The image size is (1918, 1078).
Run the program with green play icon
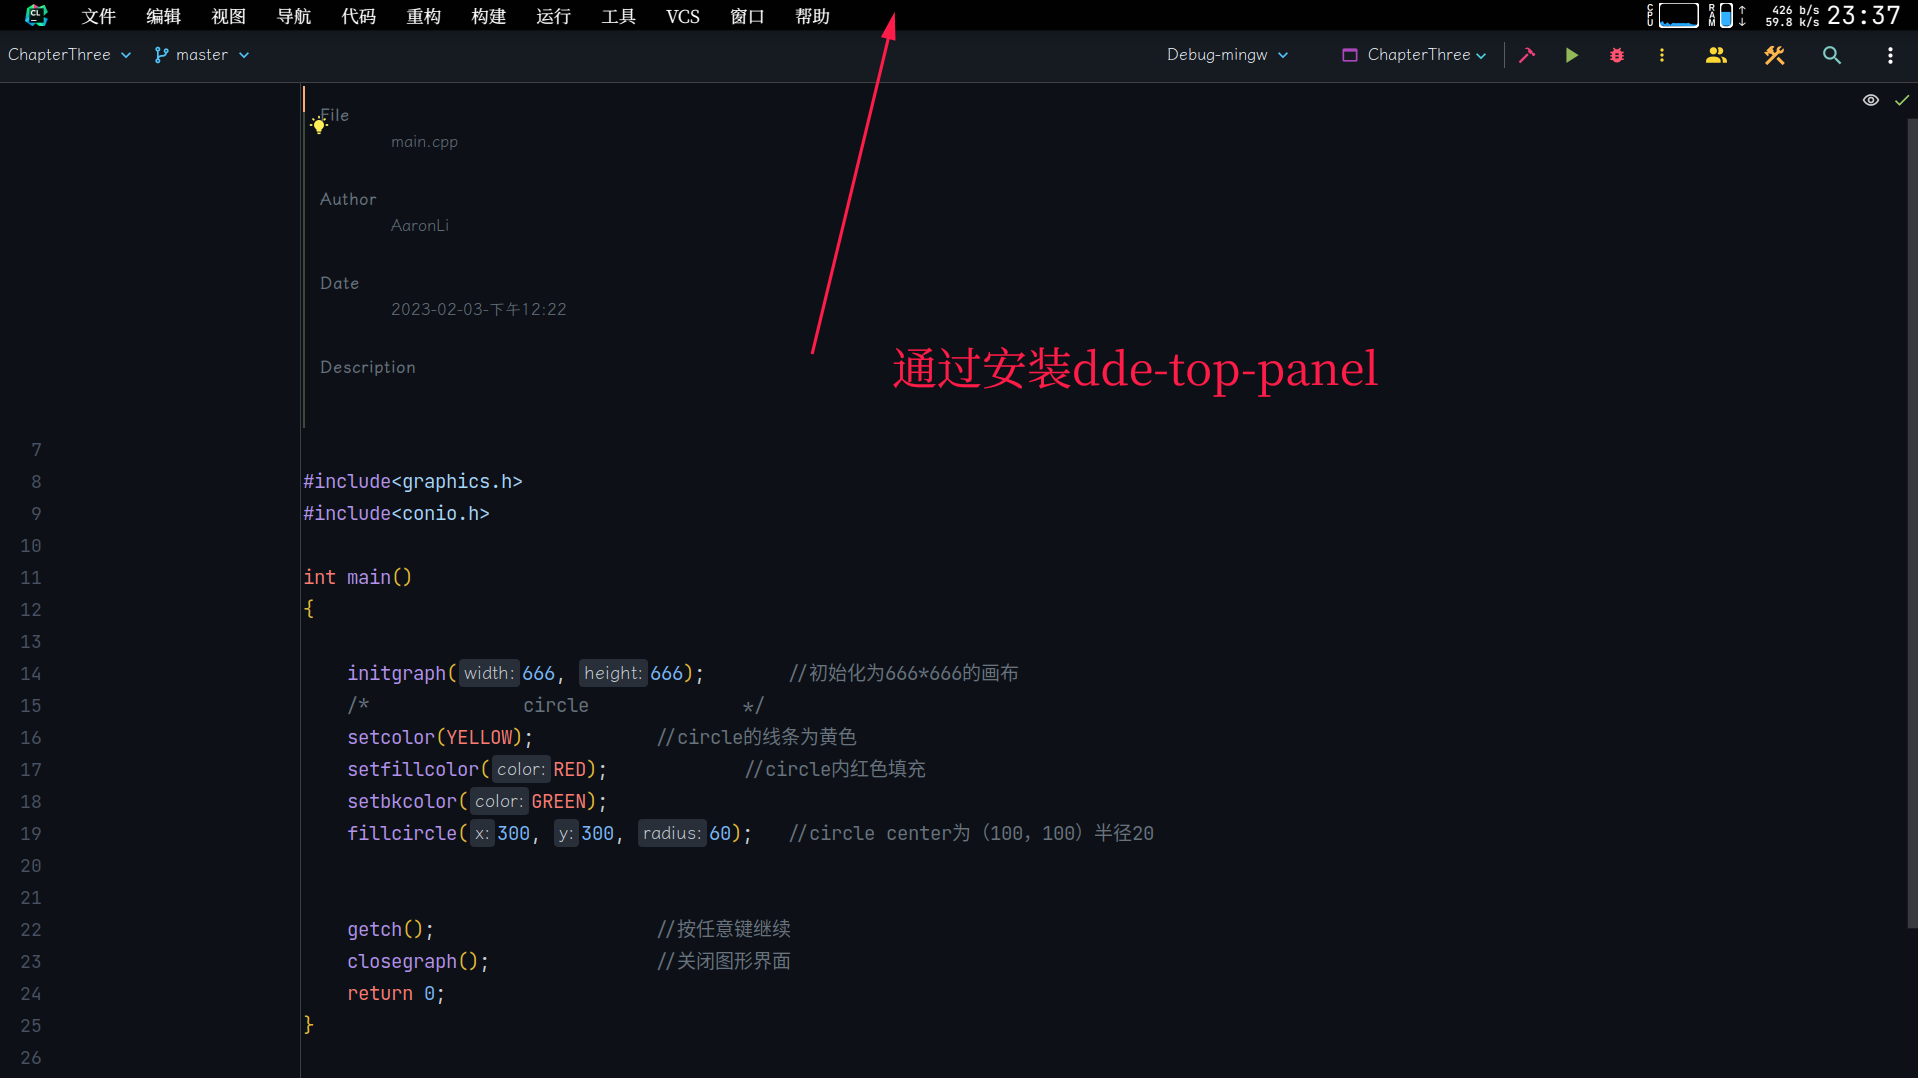(x=1572, y=55)
